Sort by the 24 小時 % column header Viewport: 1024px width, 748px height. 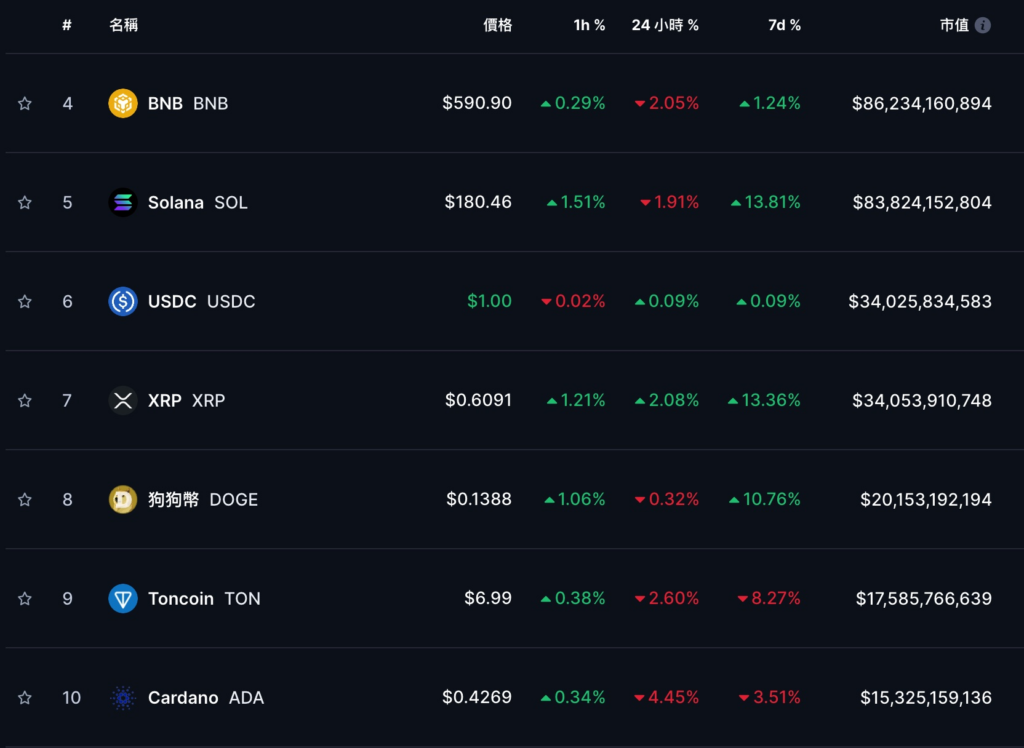coord(665,25)
